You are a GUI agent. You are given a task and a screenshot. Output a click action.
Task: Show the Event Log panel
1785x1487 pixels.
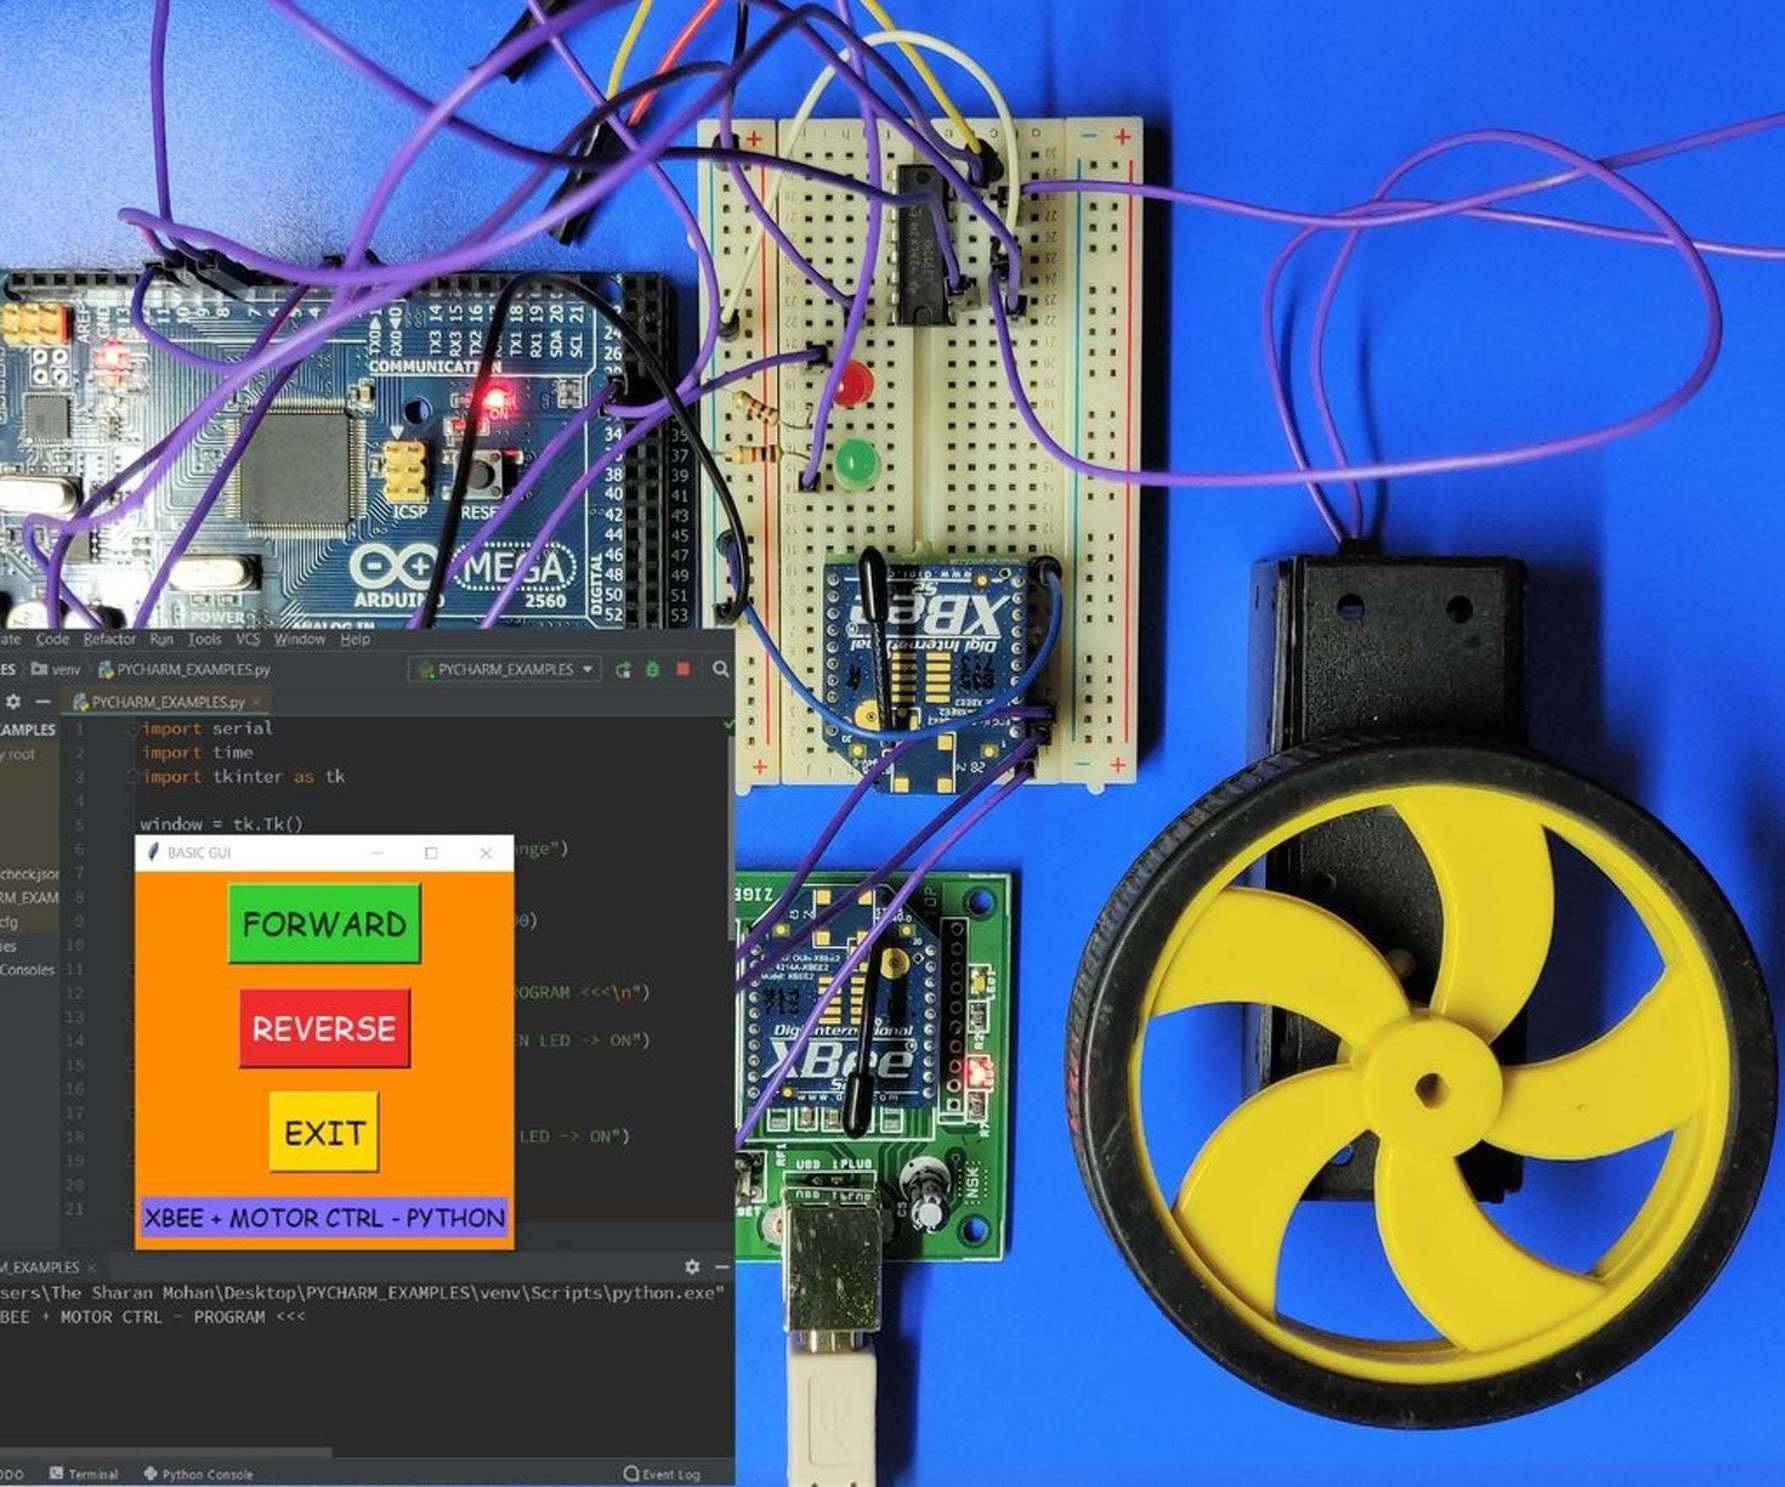[x=662, y=1473]
